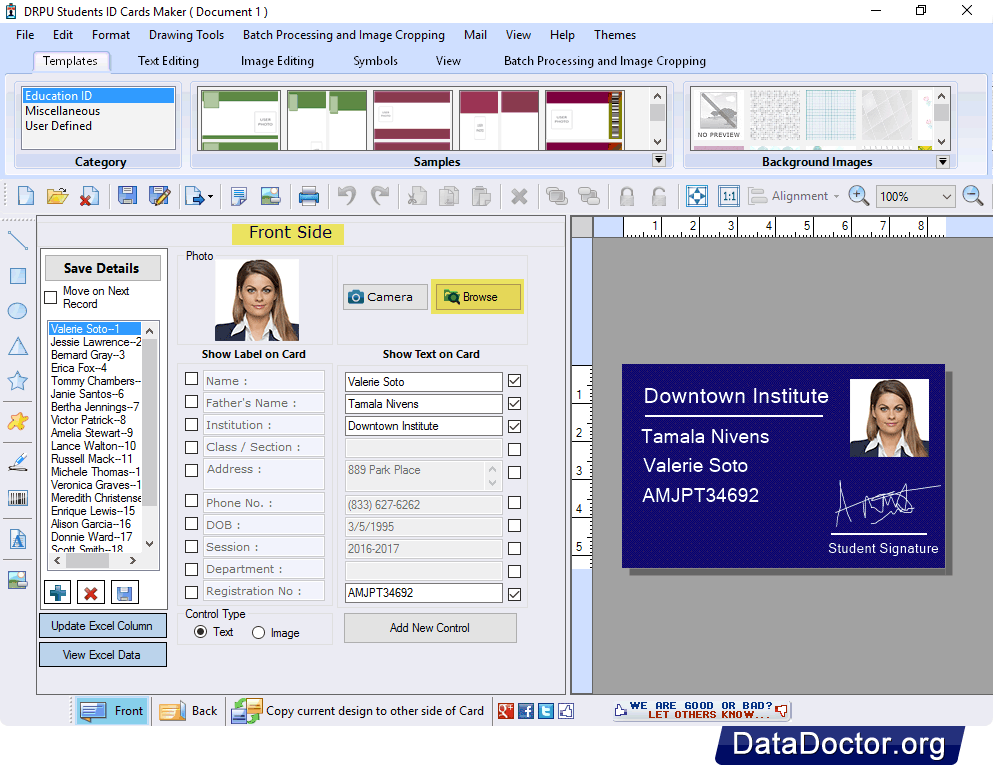Click the Facebook share icon
993x765 pixels.
tap(526, 711)
